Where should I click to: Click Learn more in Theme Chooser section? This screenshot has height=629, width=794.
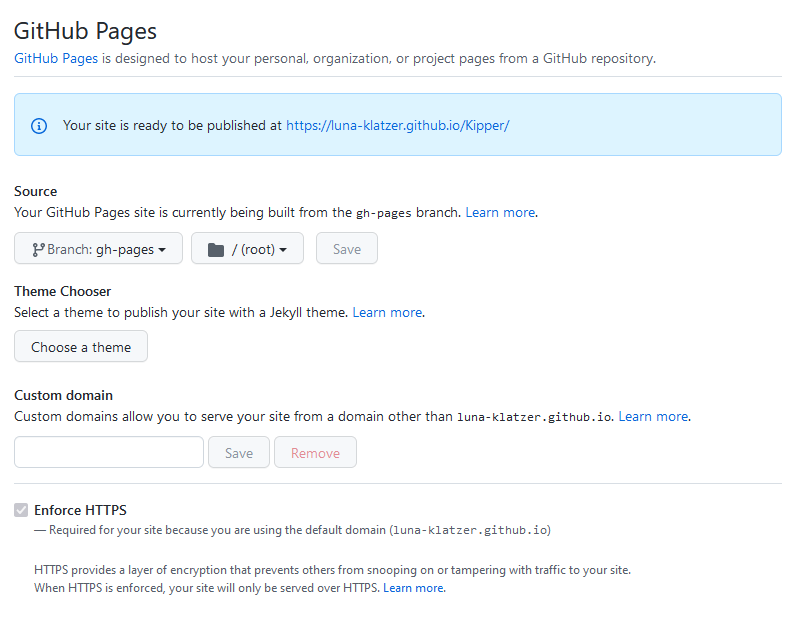tap(387, 312)
